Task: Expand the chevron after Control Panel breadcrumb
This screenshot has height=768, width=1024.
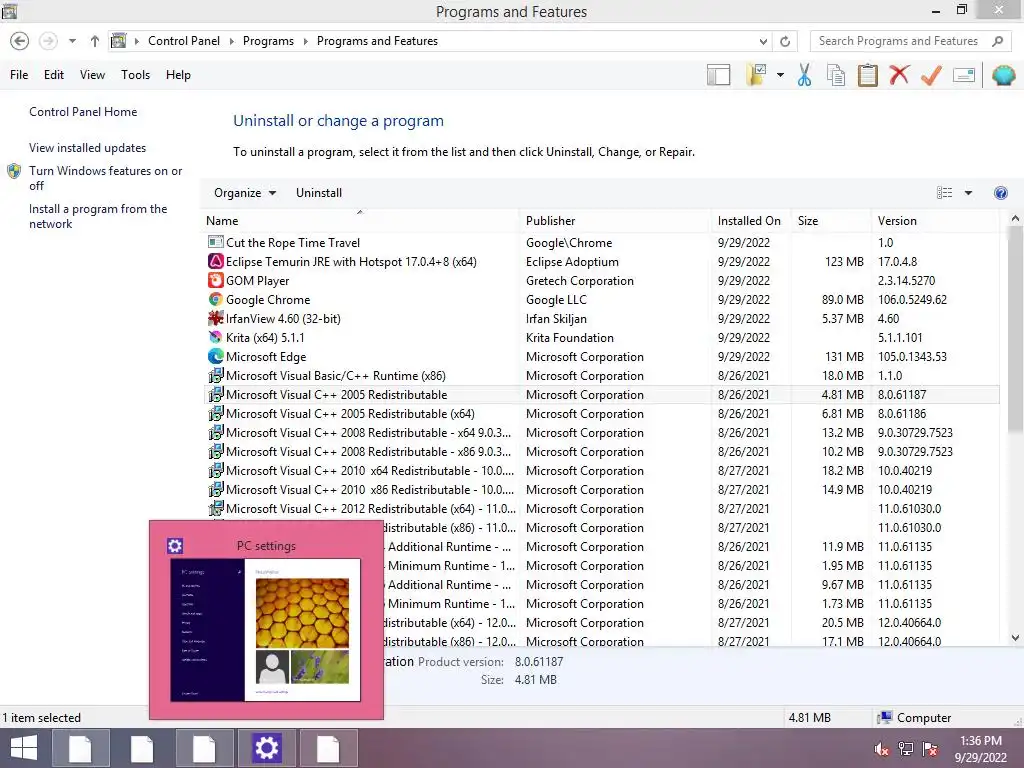Action: pos(231,41)
